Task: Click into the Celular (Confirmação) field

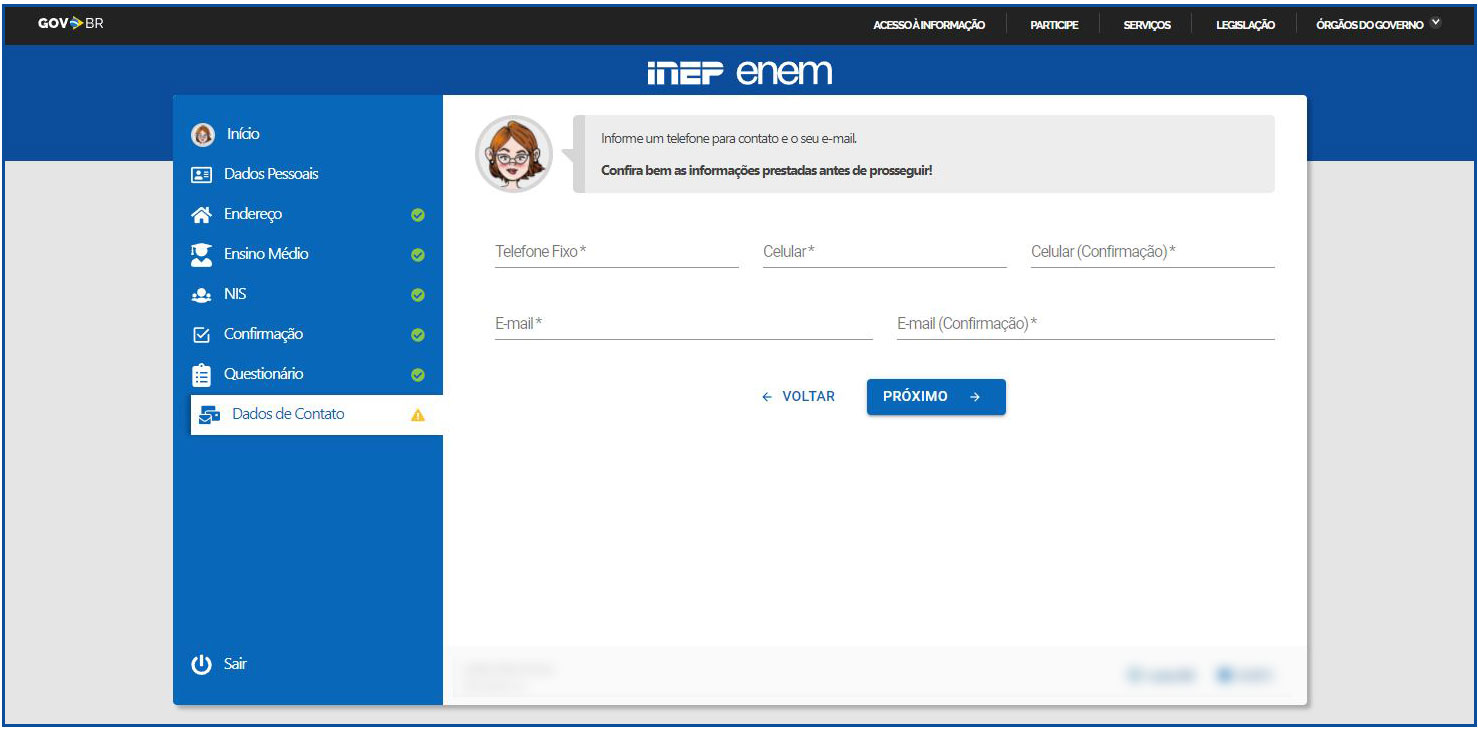Action: coord(1152,253)
